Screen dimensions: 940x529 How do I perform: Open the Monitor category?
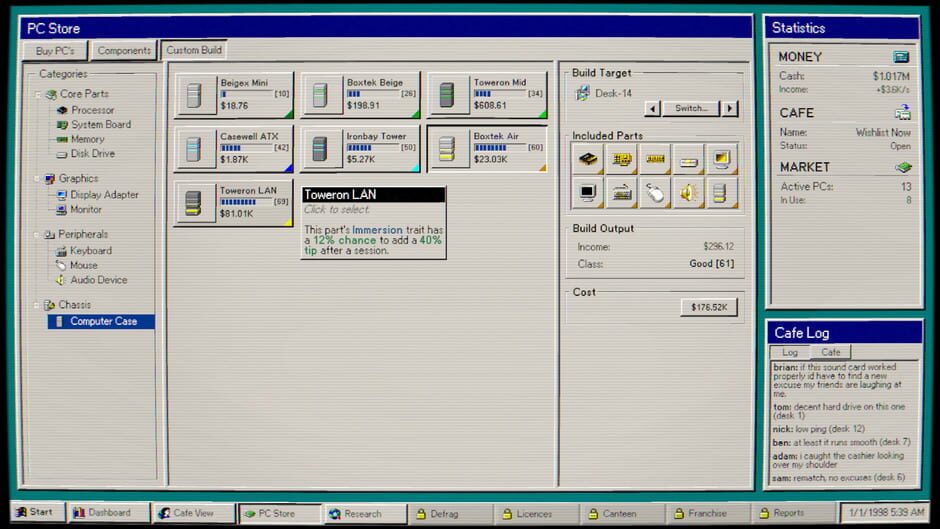click(79, 210)
